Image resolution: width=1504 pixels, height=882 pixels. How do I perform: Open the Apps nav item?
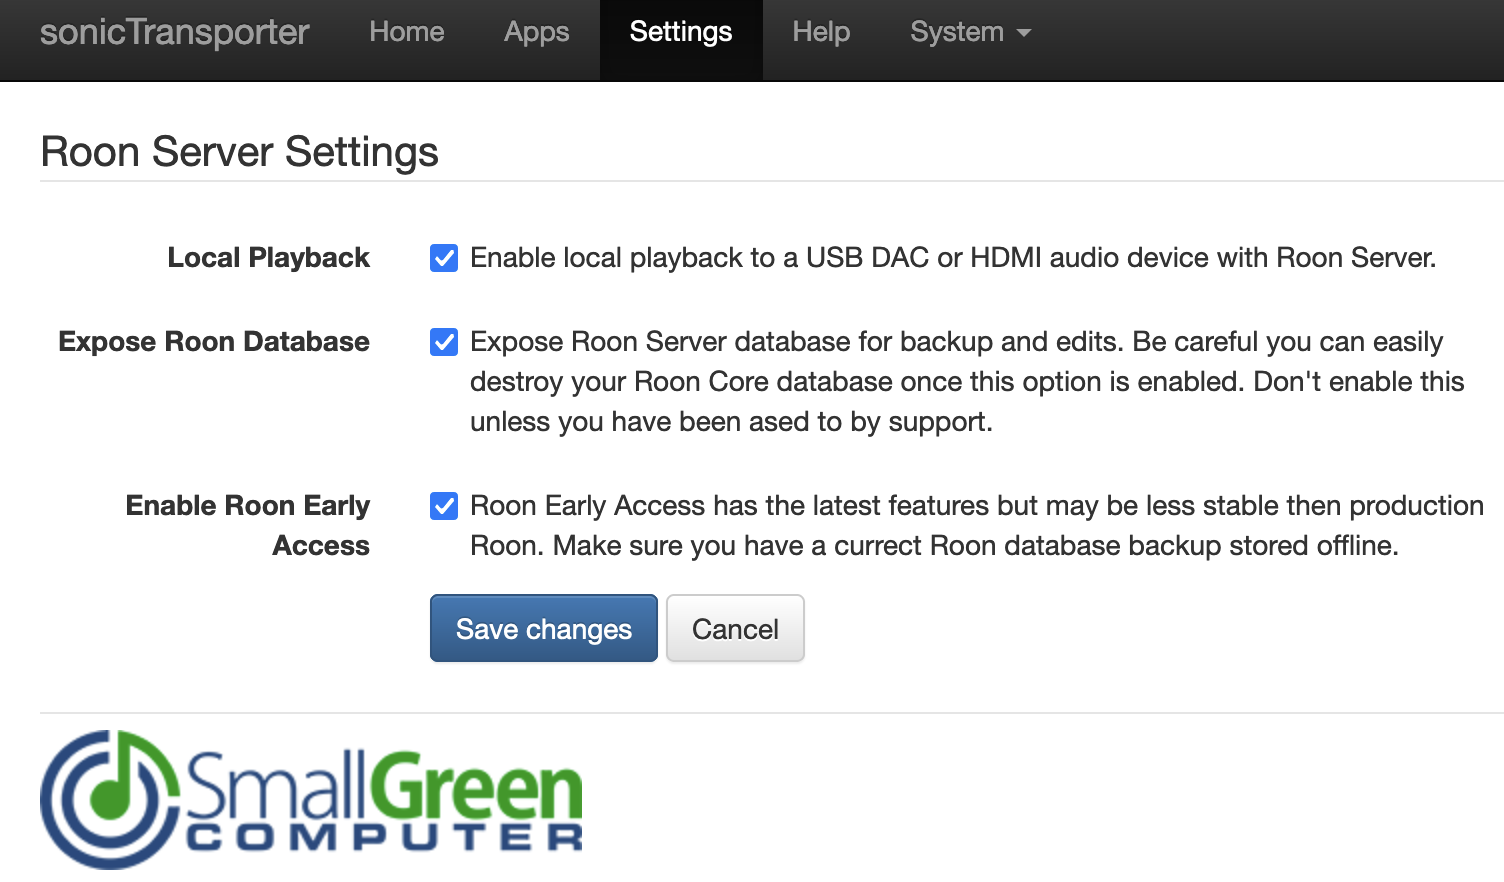[537, 32]
